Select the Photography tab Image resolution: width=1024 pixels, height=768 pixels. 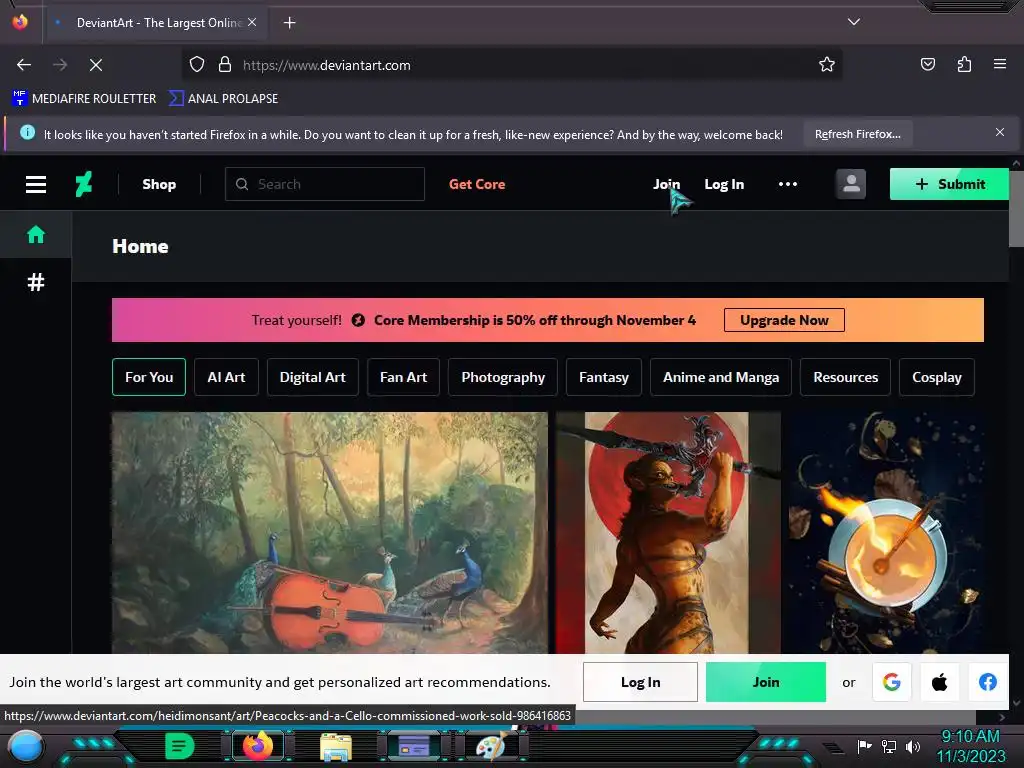click(503, 377)
